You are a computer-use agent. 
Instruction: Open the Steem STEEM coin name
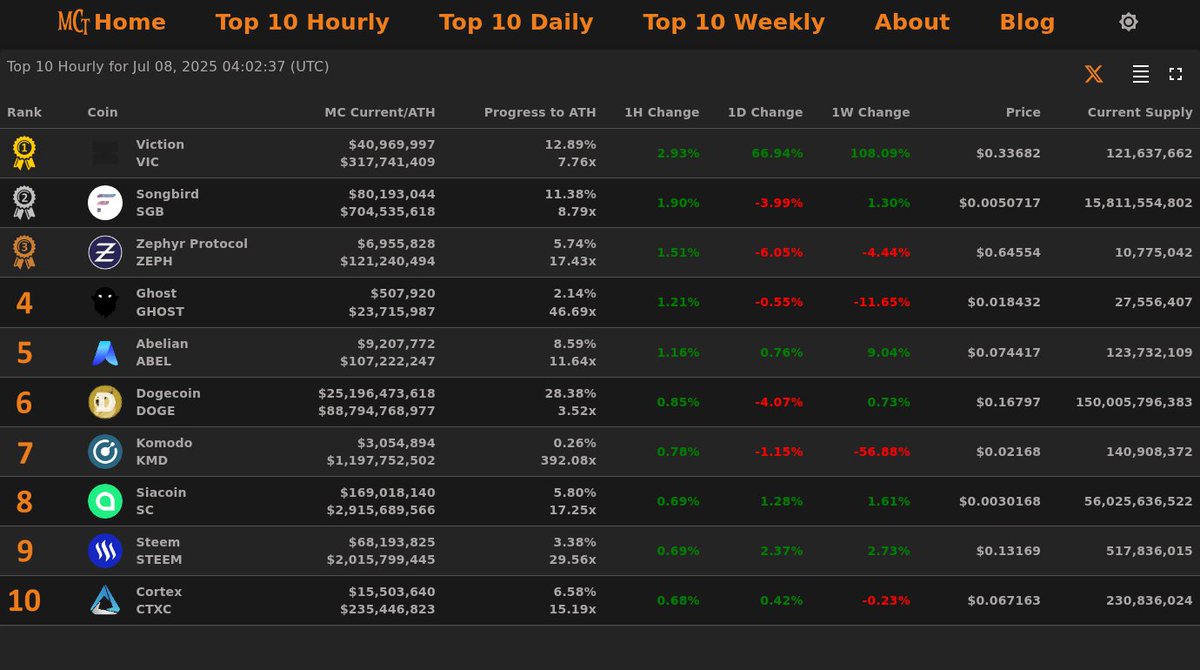tap(159, 551)
